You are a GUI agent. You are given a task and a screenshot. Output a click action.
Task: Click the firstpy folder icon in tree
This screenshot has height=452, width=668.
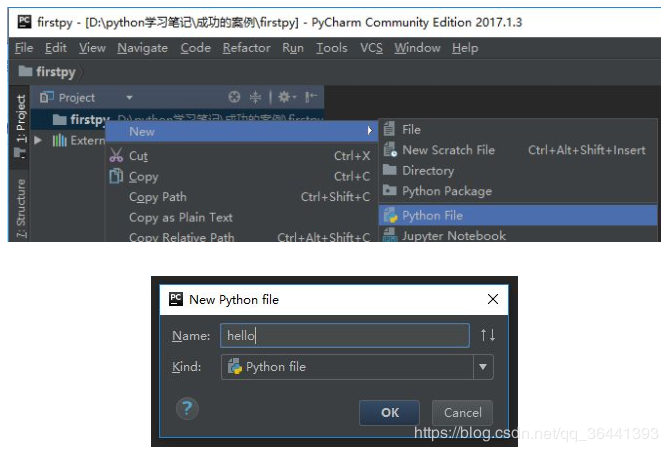click(x=60, y=120)
